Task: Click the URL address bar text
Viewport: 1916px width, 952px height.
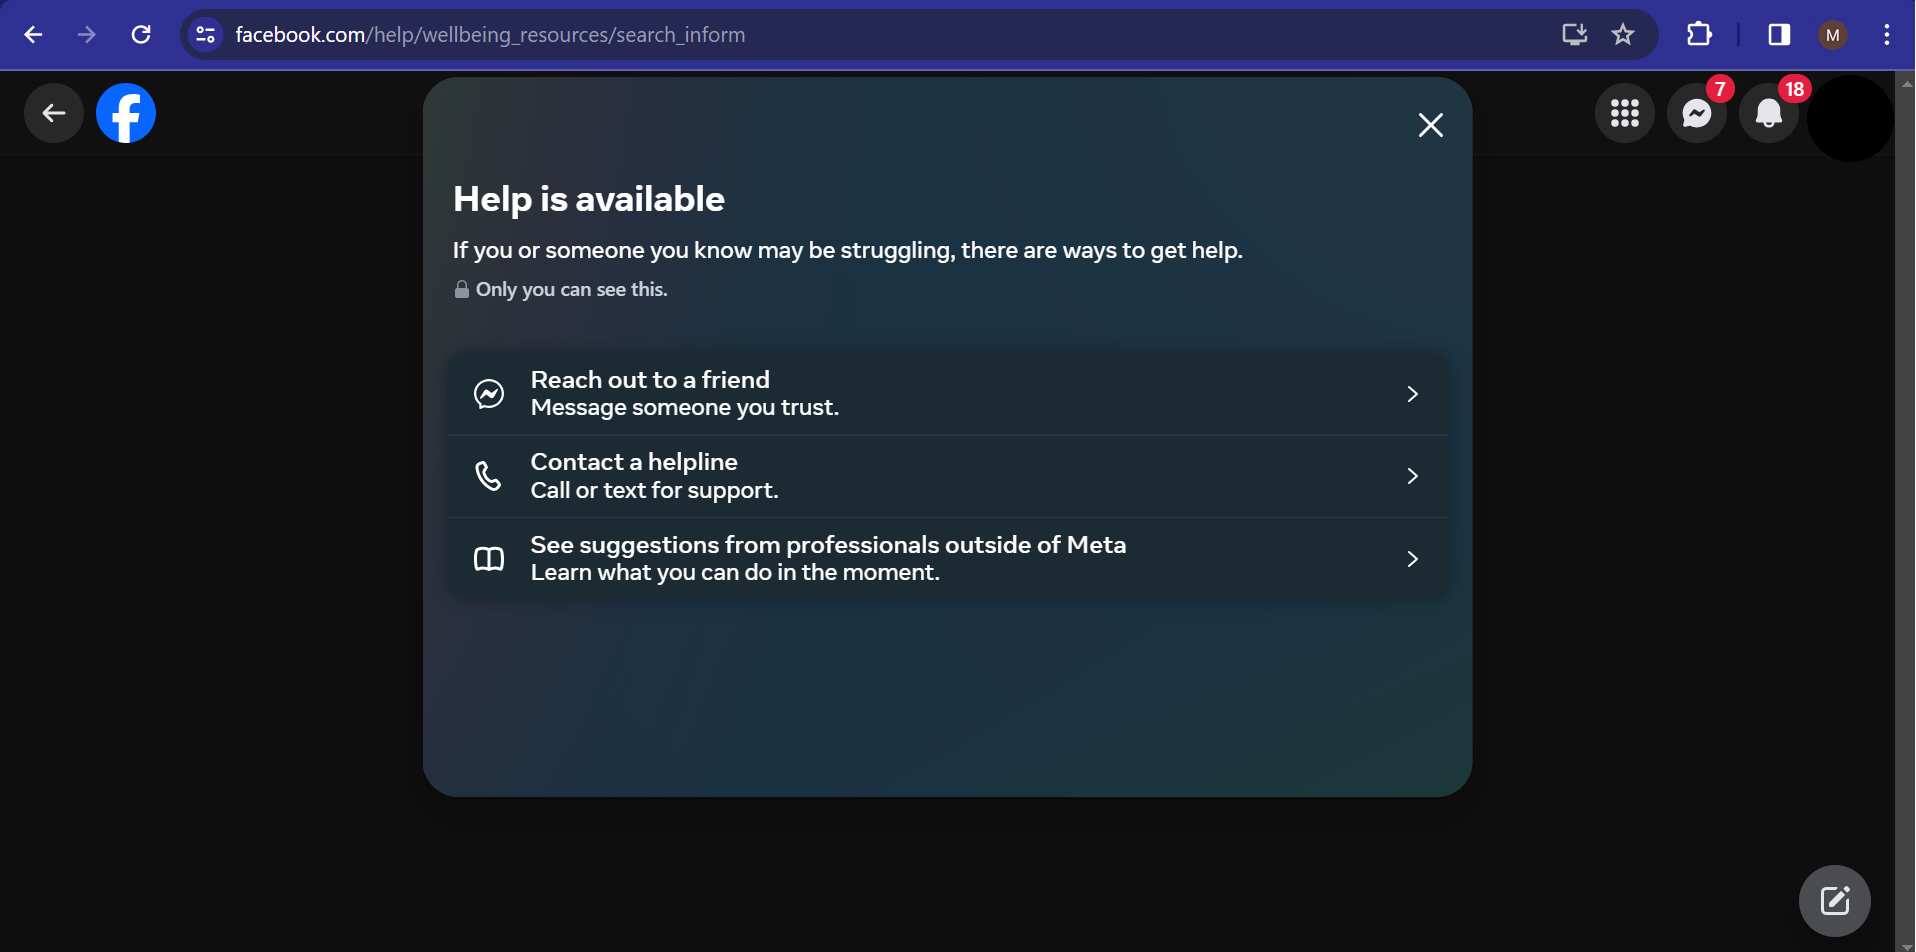Action: (490, 35)
